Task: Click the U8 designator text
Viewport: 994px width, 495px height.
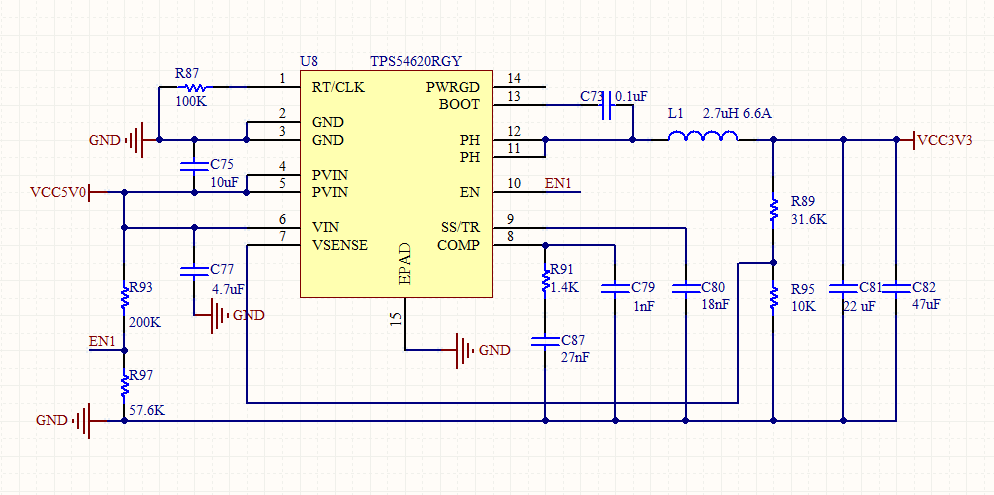Action: click(x=309, y=61)
